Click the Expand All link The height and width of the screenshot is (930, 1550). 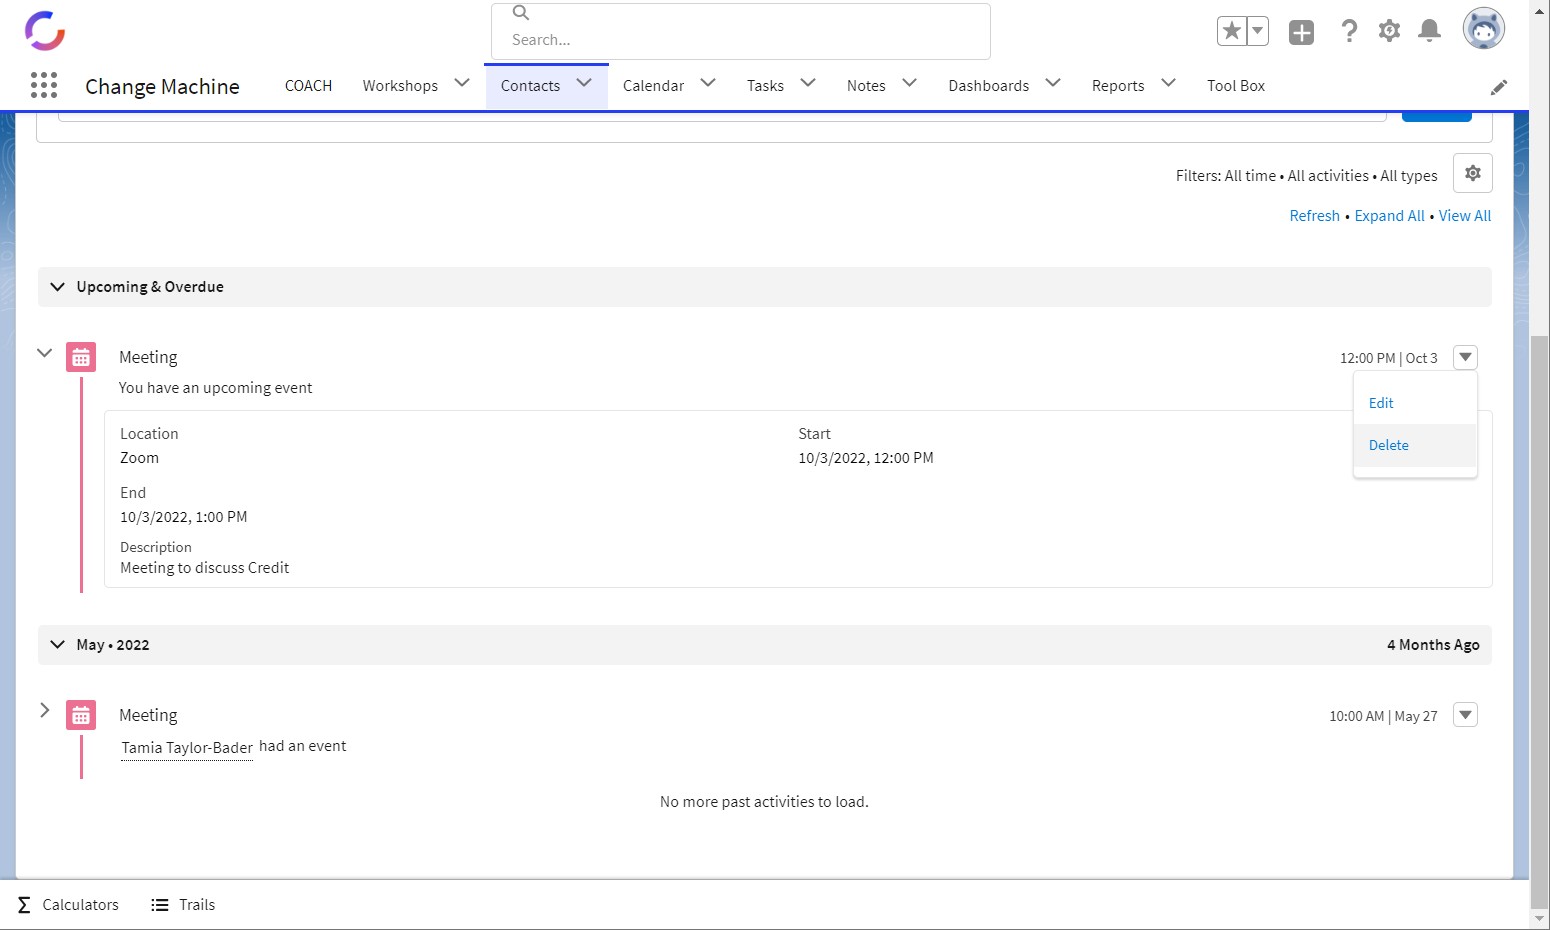click(x=1389, y=216)
